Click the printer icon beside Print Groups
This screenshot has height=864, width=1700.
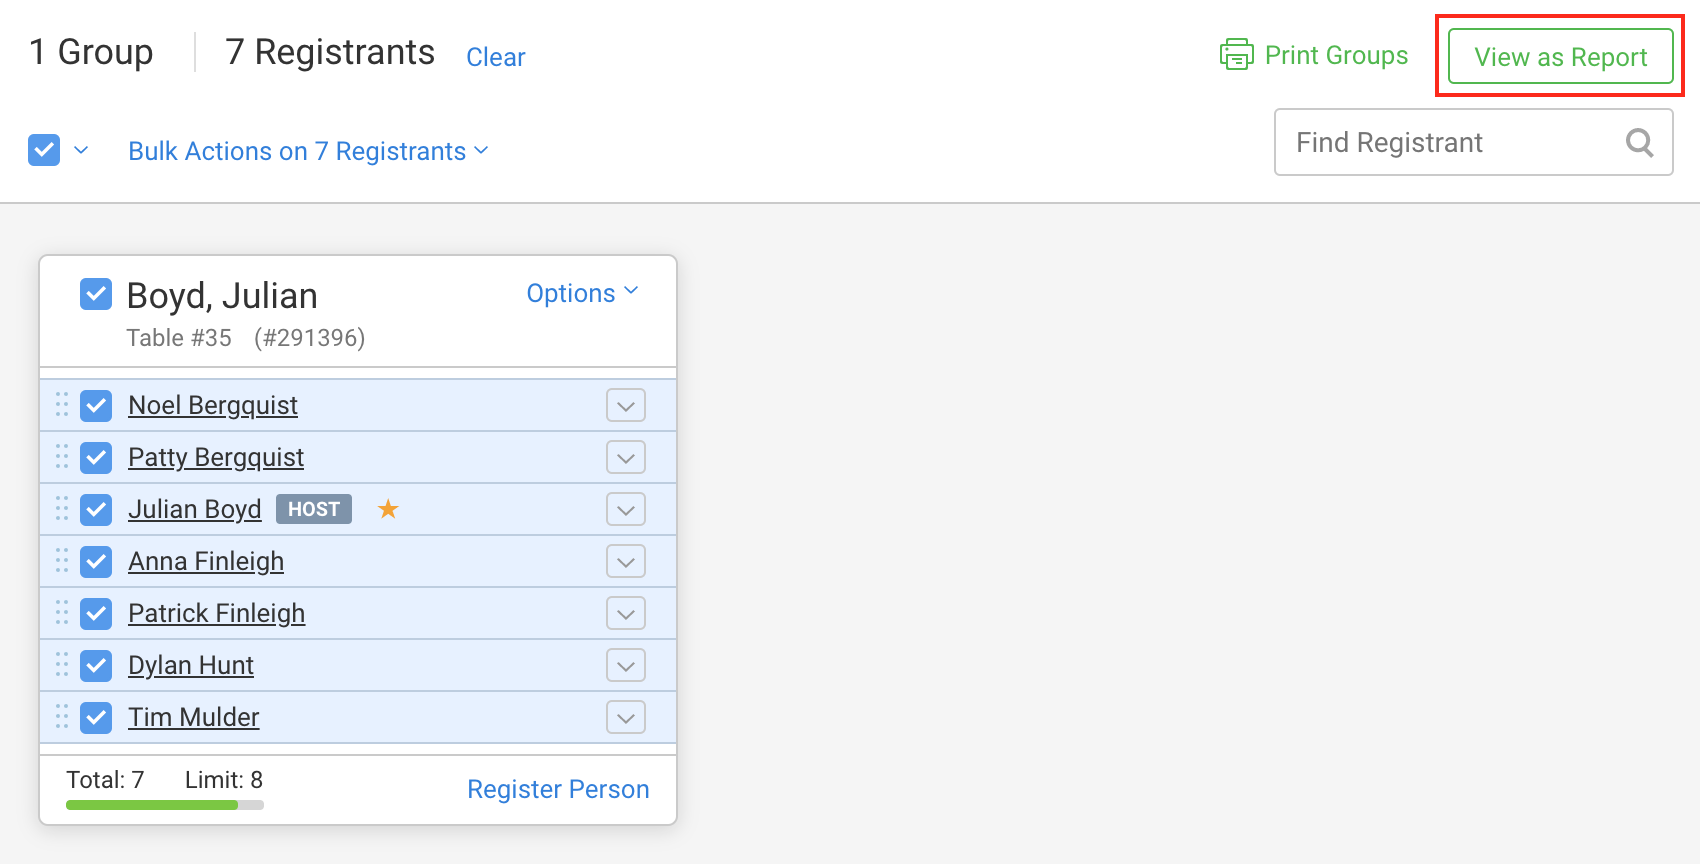(x=1236, y=55)
